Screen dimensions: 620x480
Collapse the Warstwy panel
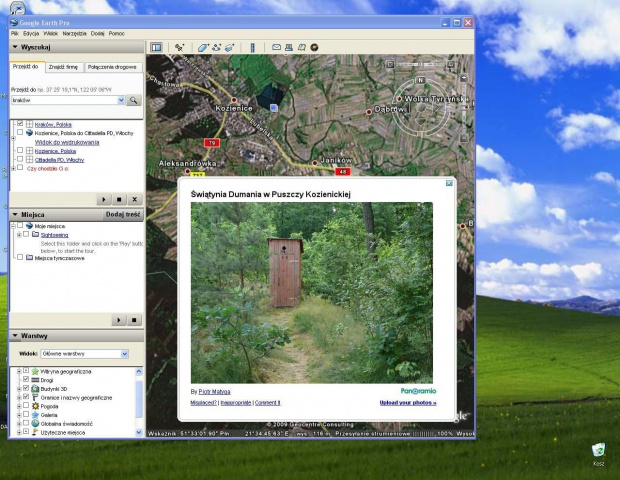(x=15, y=336)
